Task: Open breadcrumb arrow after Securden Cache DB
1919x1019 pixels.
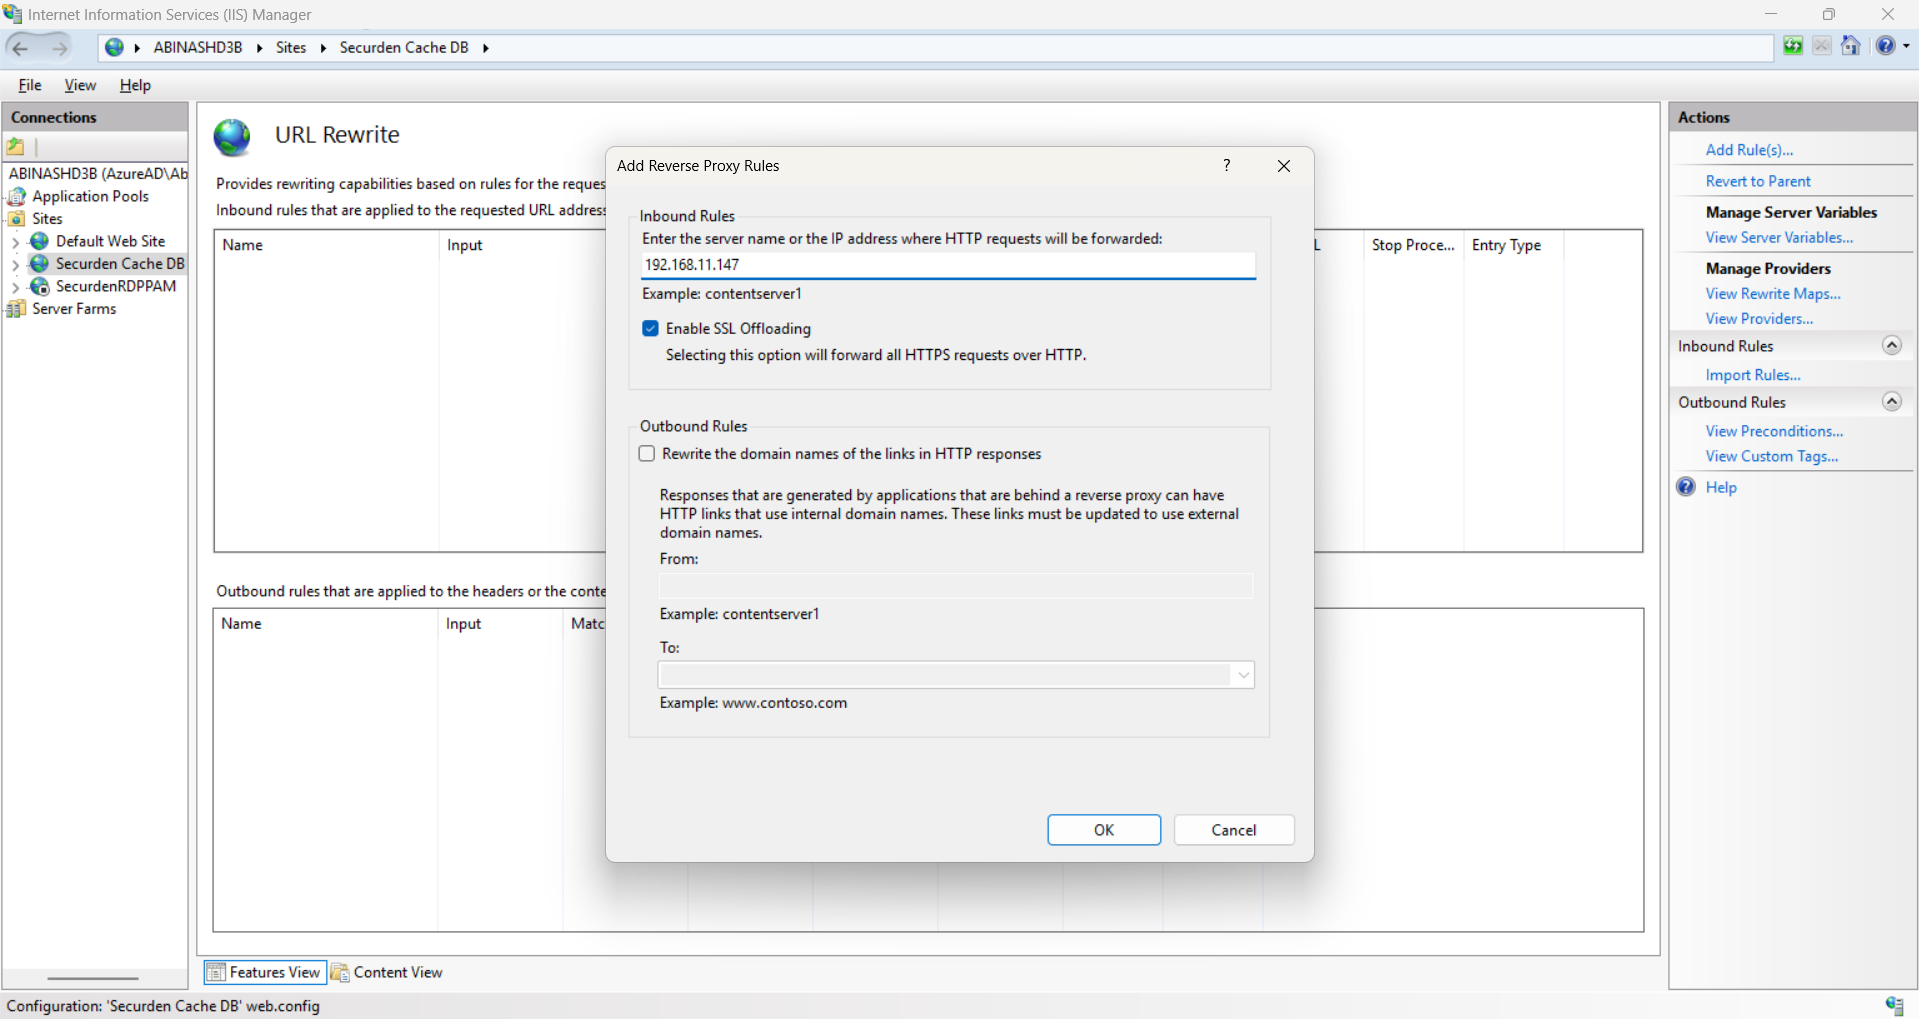Action: pos(485,48)
